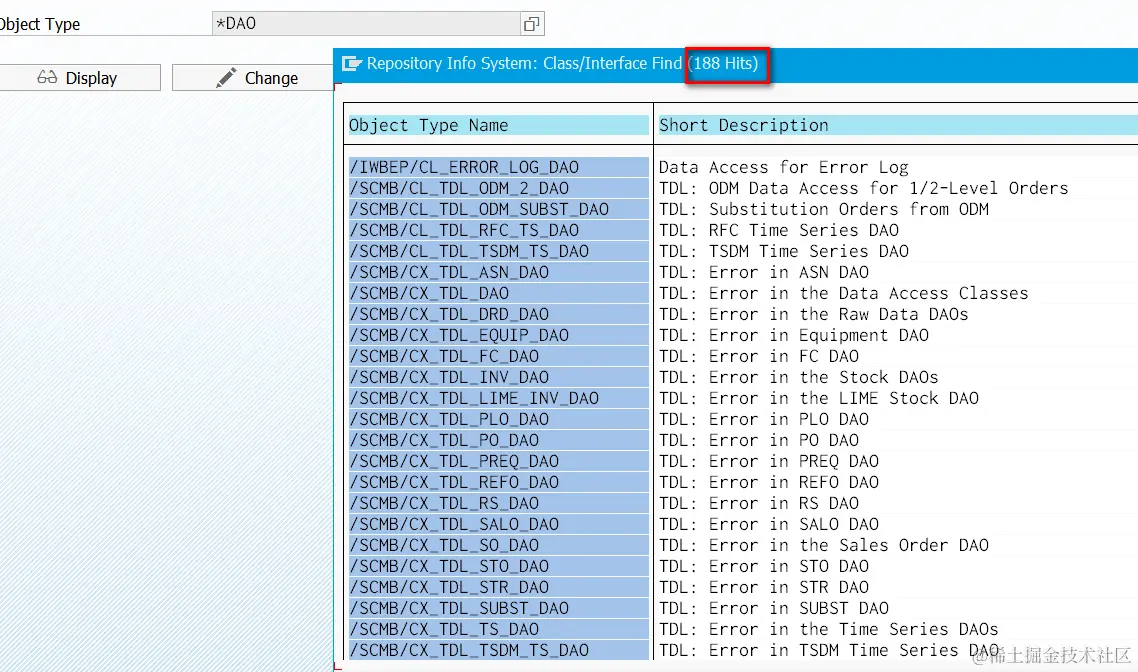The height and width of the screenshot is (672, 1138).
Task: Select row /SCMB/CX_TDL_DAO
Action: click(x=499, y=294)
